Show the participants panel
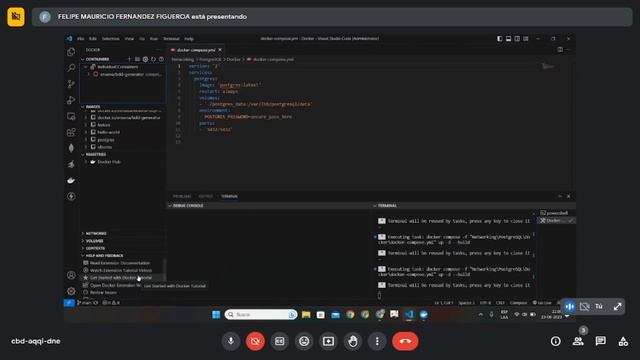The height and width of the screenshot is (360, 640). tap(578, 341)
